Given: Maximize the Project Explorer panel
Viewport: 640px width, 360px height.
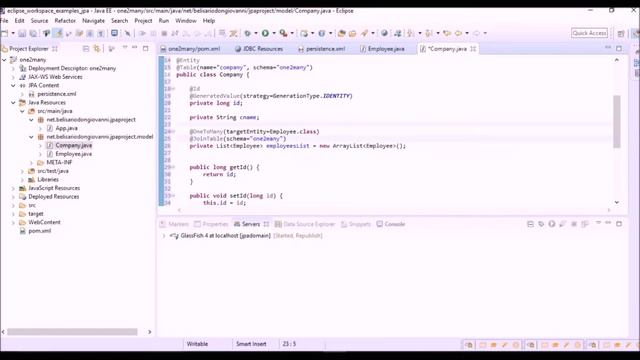Looking at the screenshot, I should point(145,48).
